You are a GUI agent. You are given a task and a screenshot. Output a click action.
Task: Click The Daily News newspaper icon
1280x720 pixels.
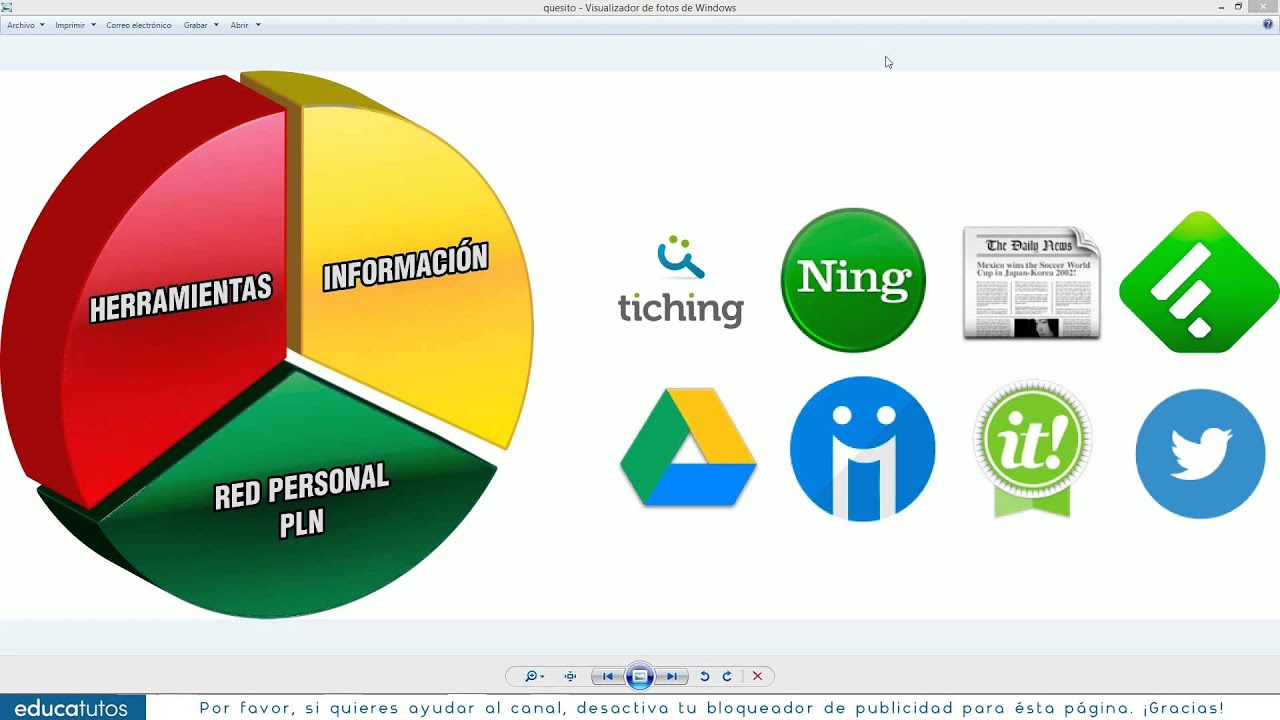[x=1032, y=283]
